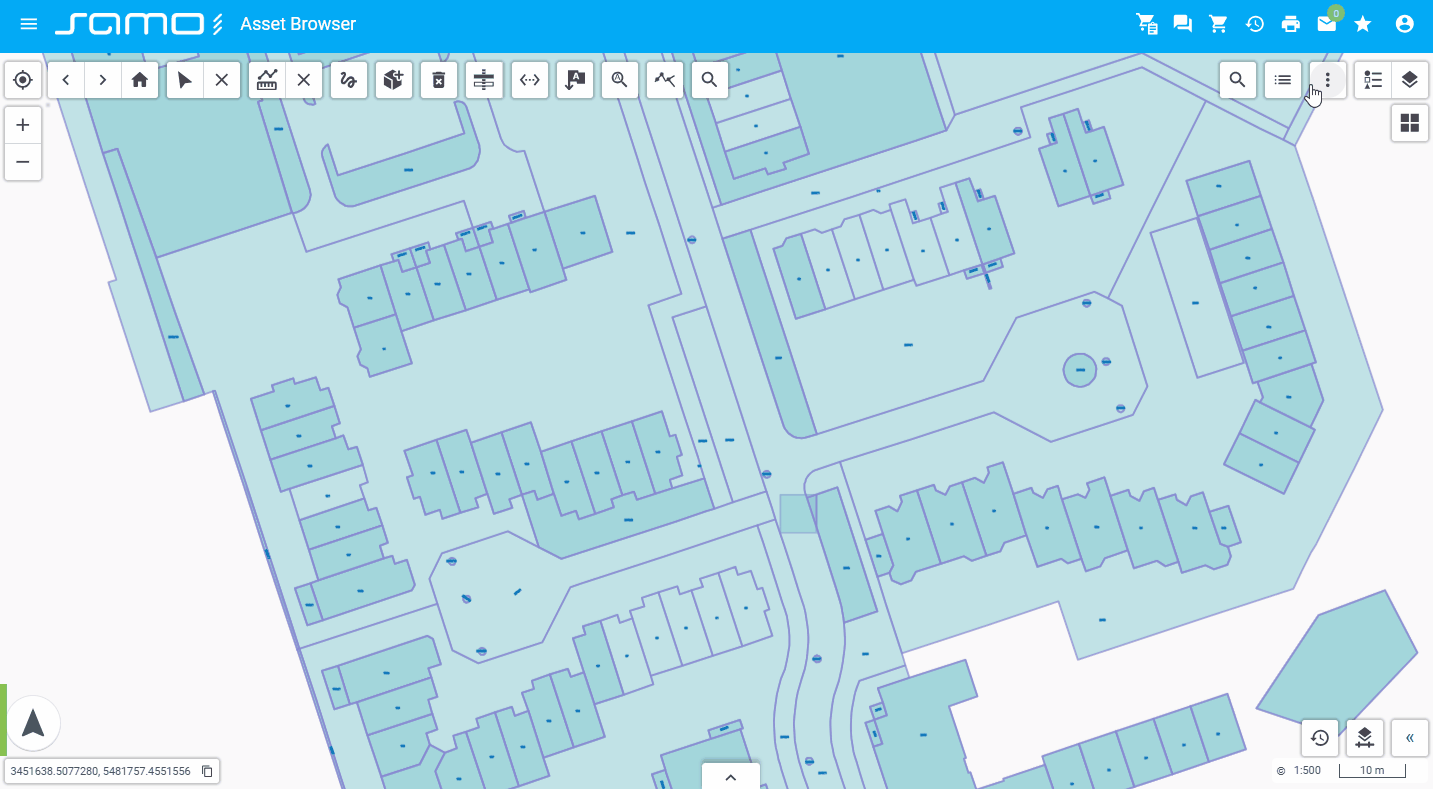Select the freehand squiggle drawing tool
The image size is (1433, 789).
point(349,80)
